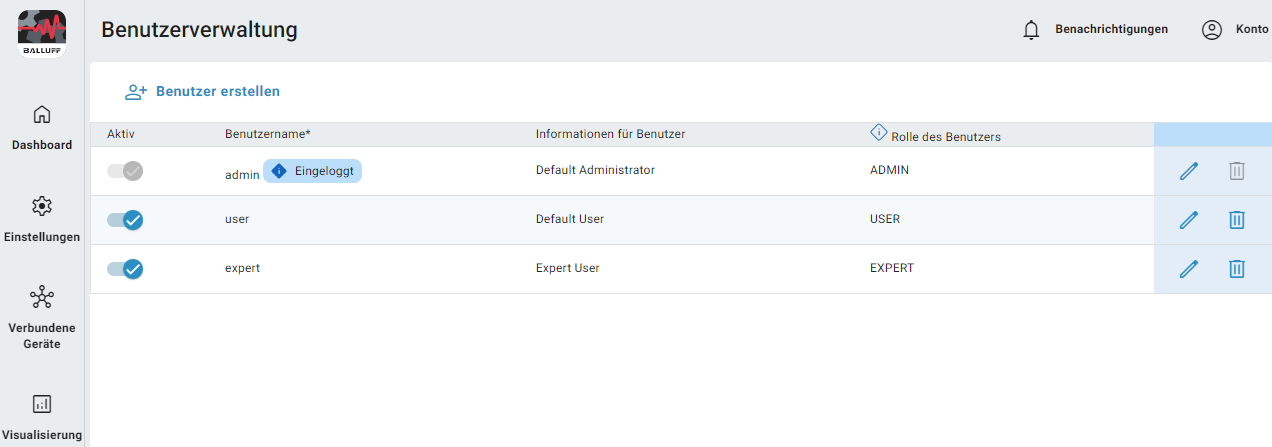Screen dimensions: 1272x447
Task: Edit the expert user with pencil icon
Action: point(1189,268)
